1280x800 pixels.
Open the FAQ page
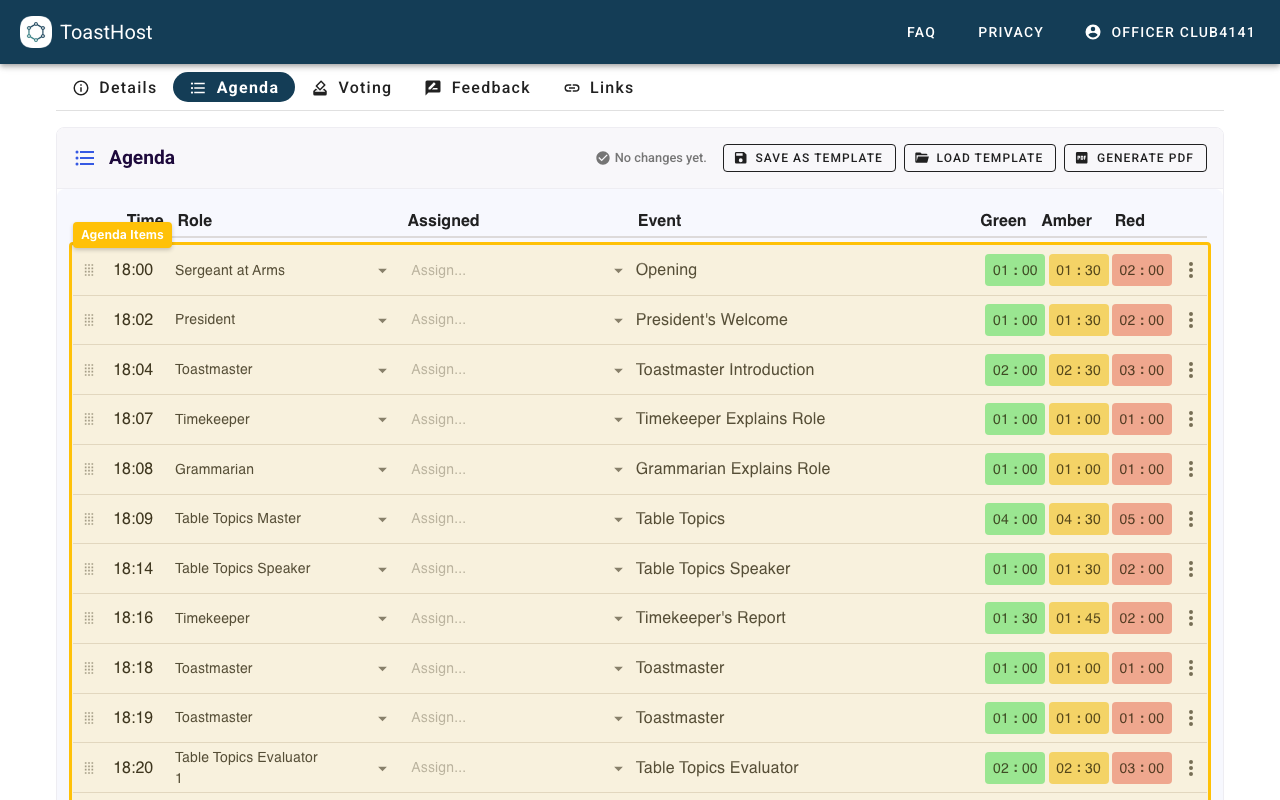[x=920, y=32]
